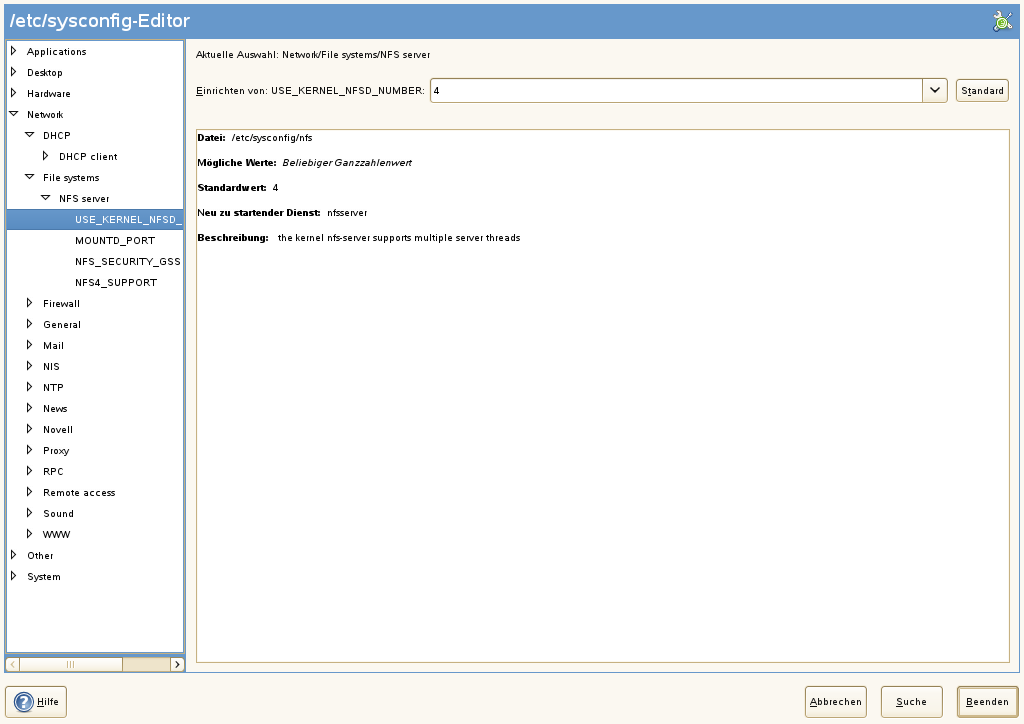Screen dimensions: 1024x724
Task: Click the Beenden button
Action: coord(987,702)
